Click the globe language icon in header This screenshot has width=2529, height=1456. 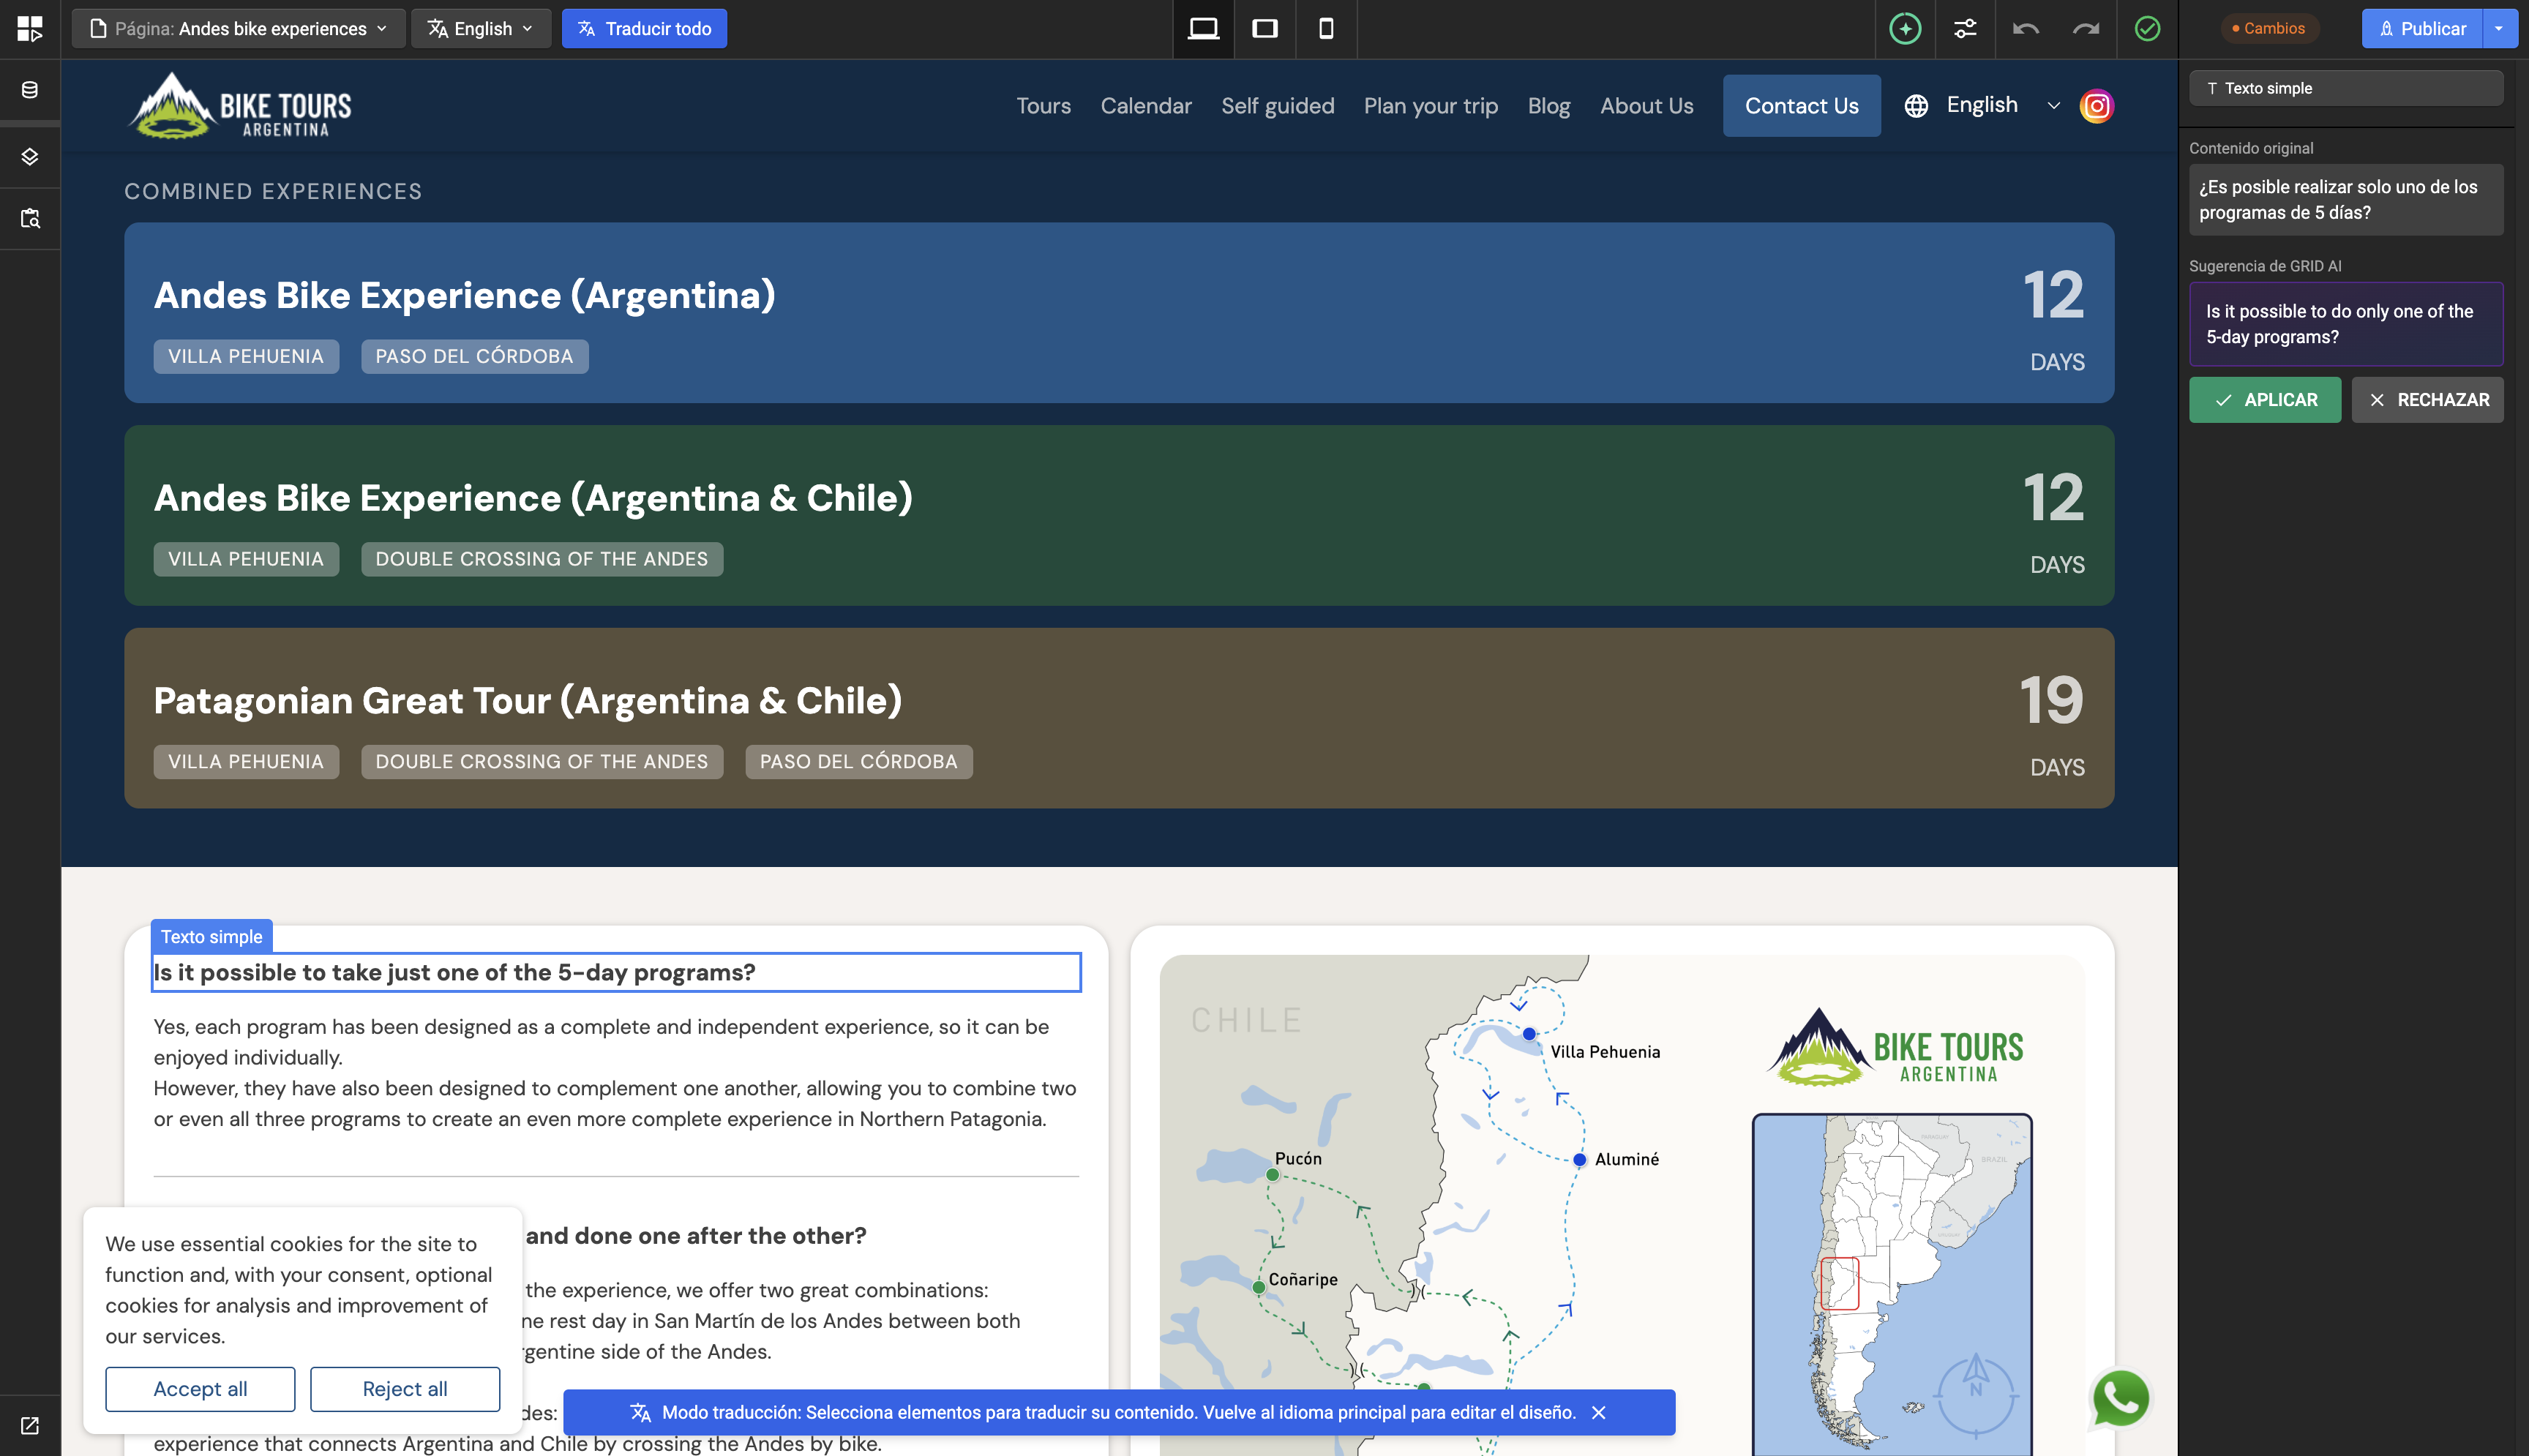pyautogui.click(x=1916, y=106)
